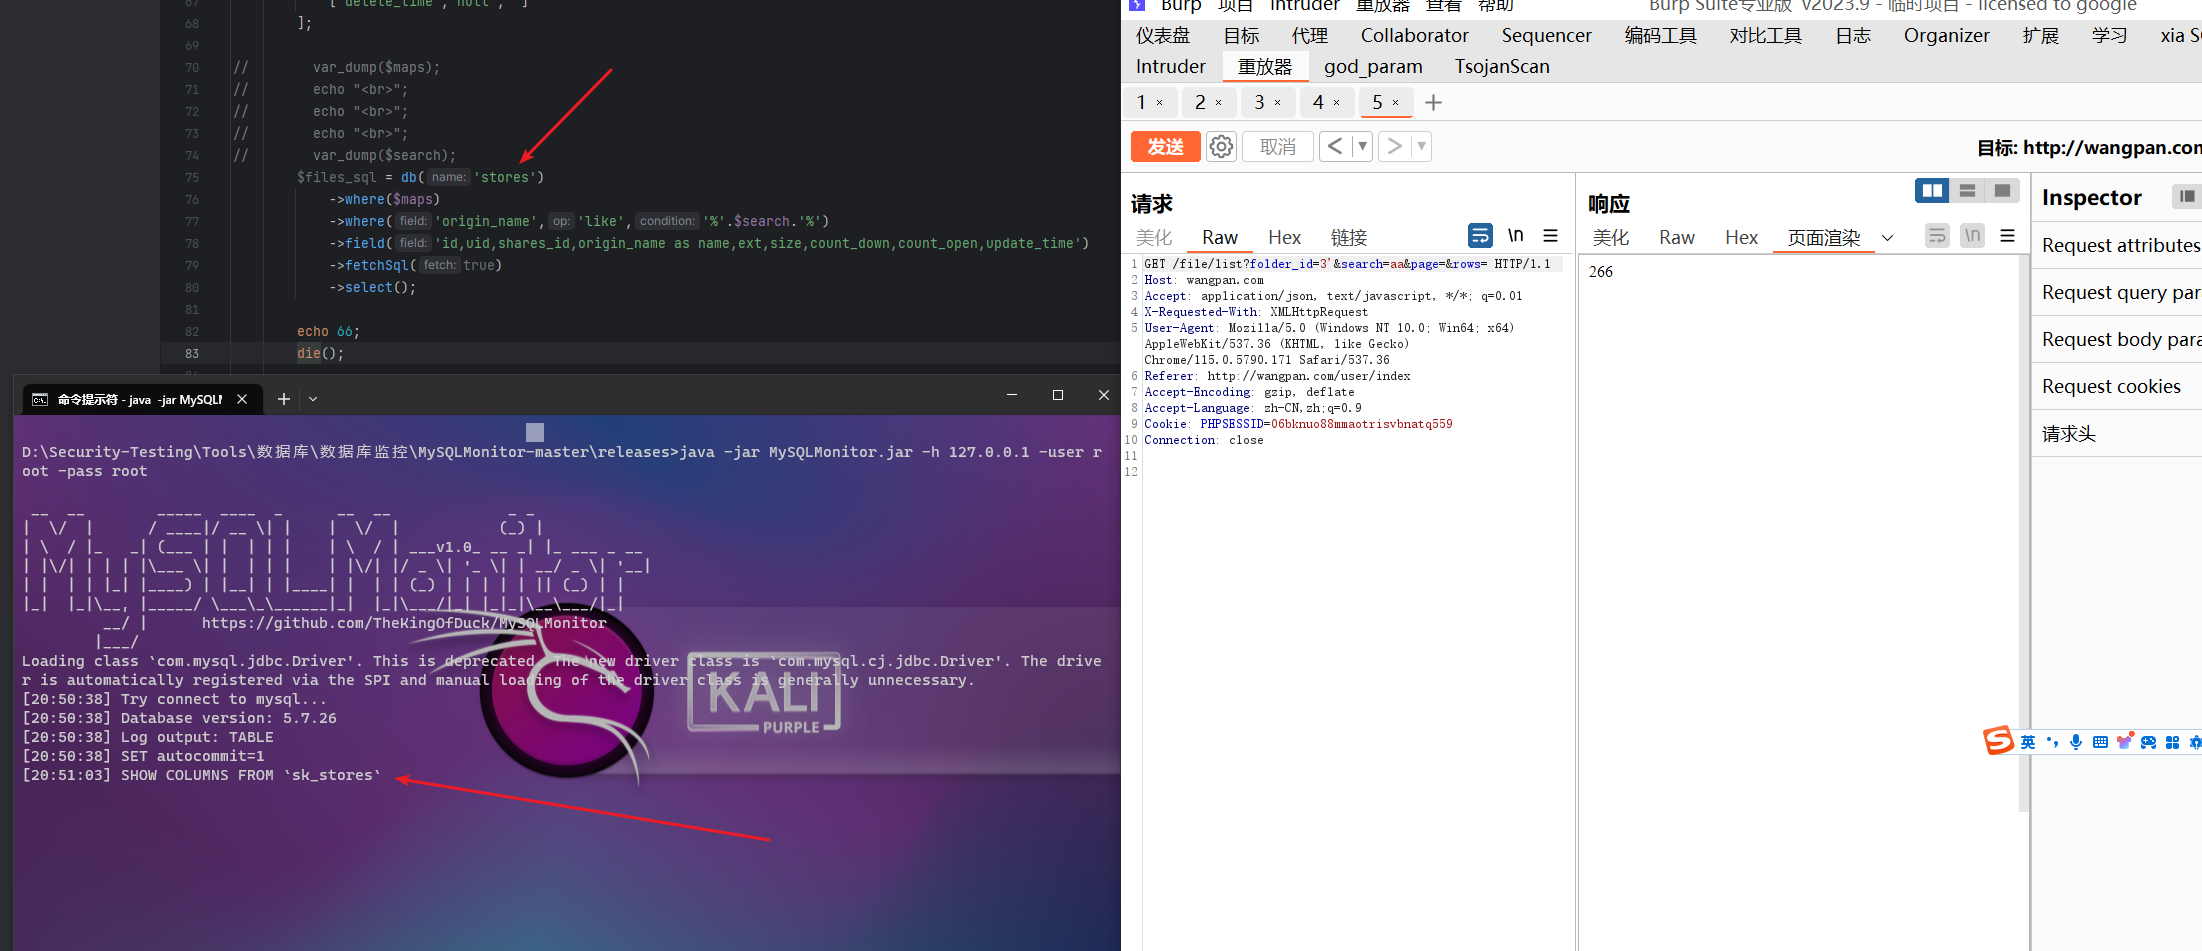Screen dimensions: 2202x951
Task: Close the 命令提示符 terminal tab
Action: pyautogui.click(x=242, y=399)
